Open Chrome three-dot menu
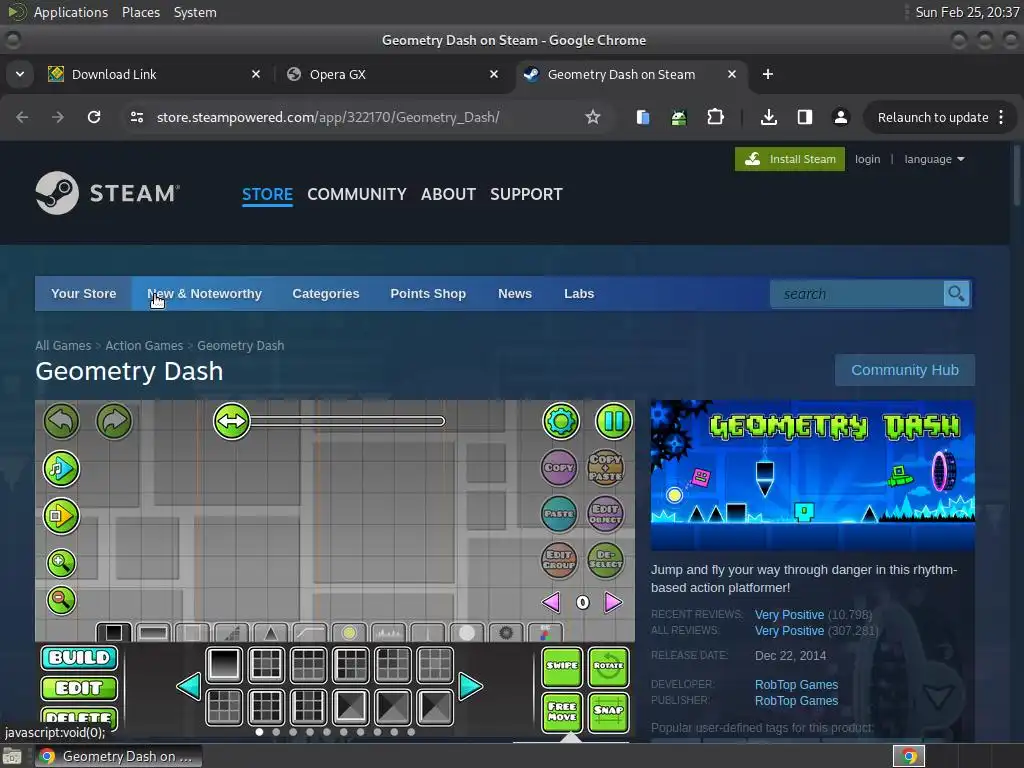This screenshot has width=1024, height=768. point(1001,117)
